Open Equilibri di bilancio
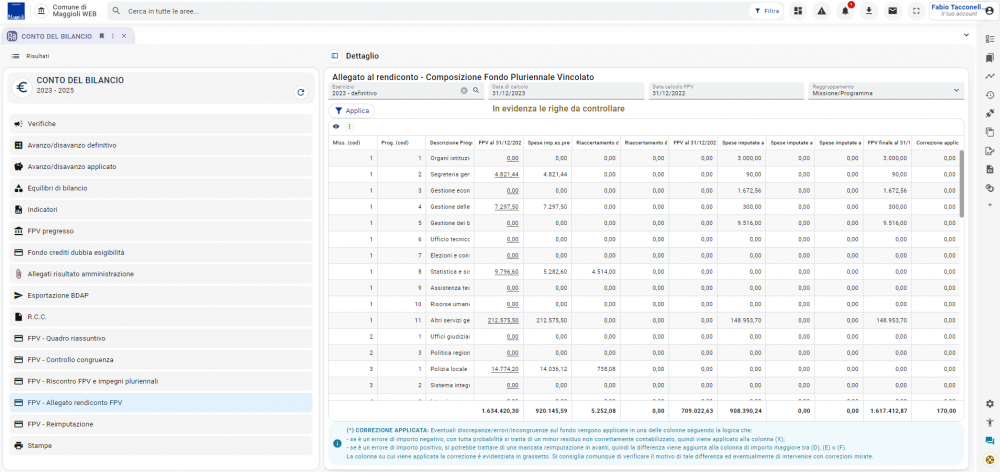The width and height of the screenshot is (1000, 472). click(x=161, y=188)
